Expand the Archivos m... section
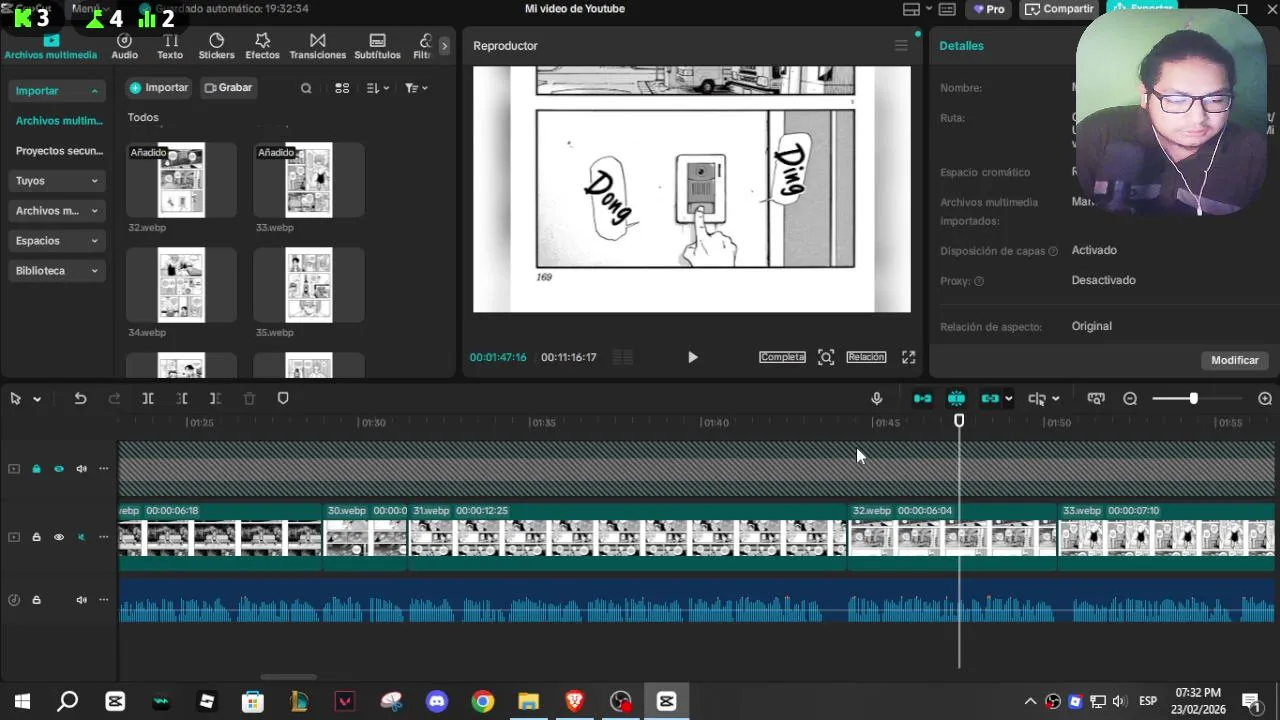 58,211
